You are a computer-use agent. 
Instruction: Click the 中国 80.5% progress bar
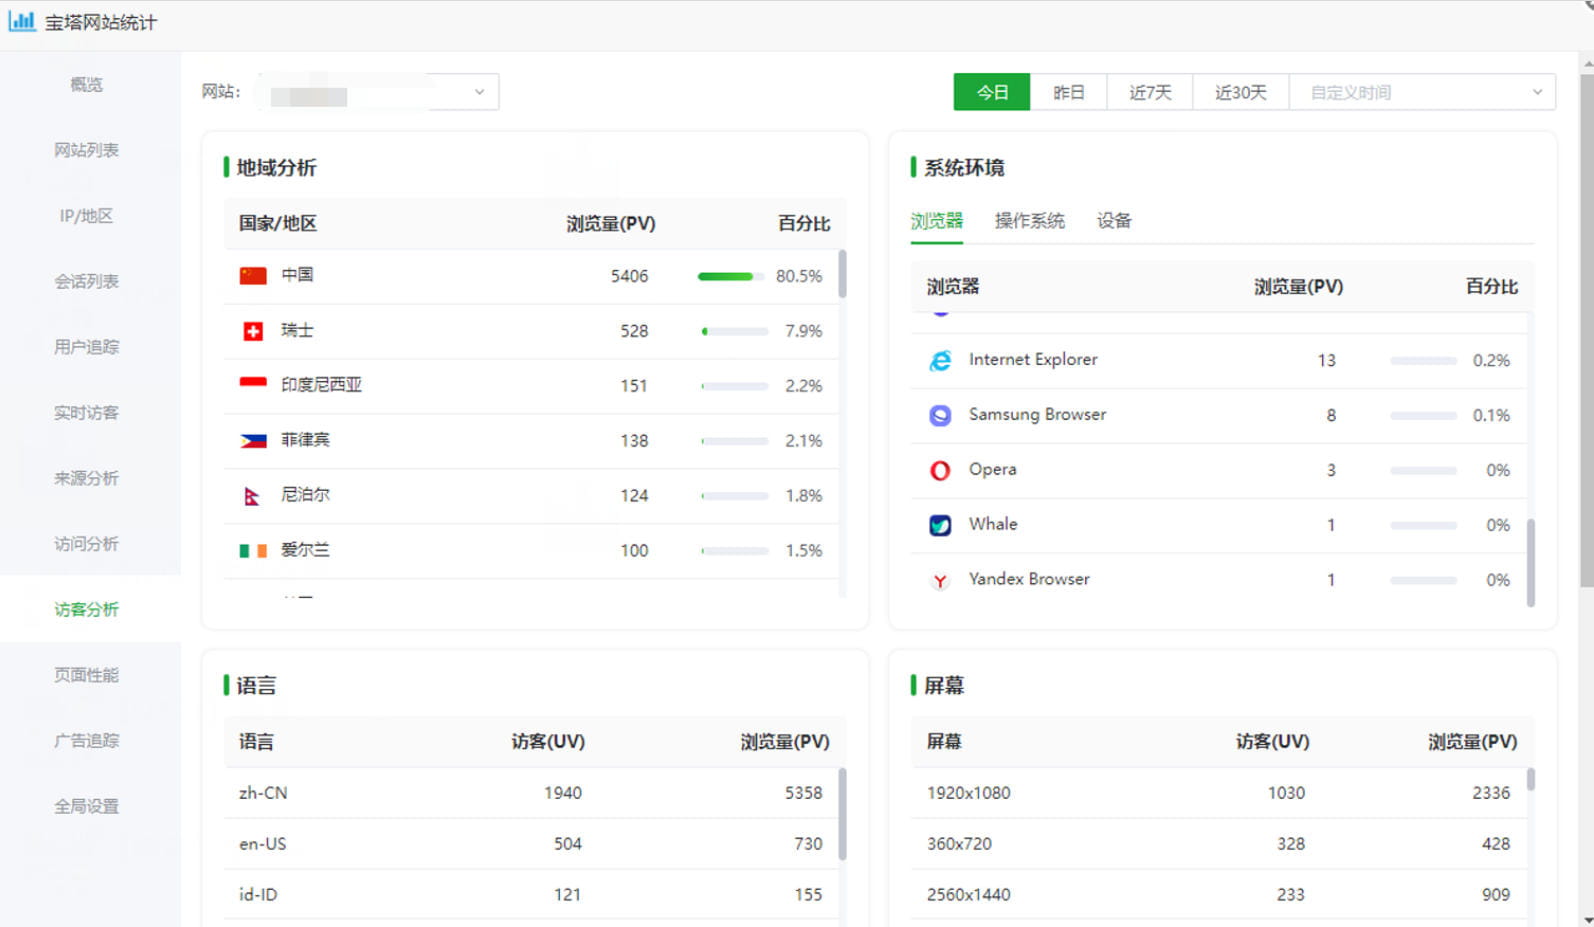(x=731, y=276)
